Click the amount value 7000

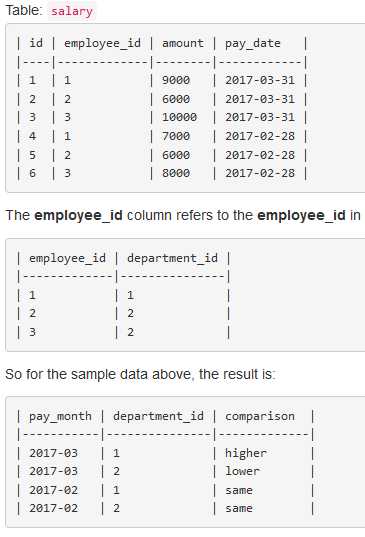(176, 136)
